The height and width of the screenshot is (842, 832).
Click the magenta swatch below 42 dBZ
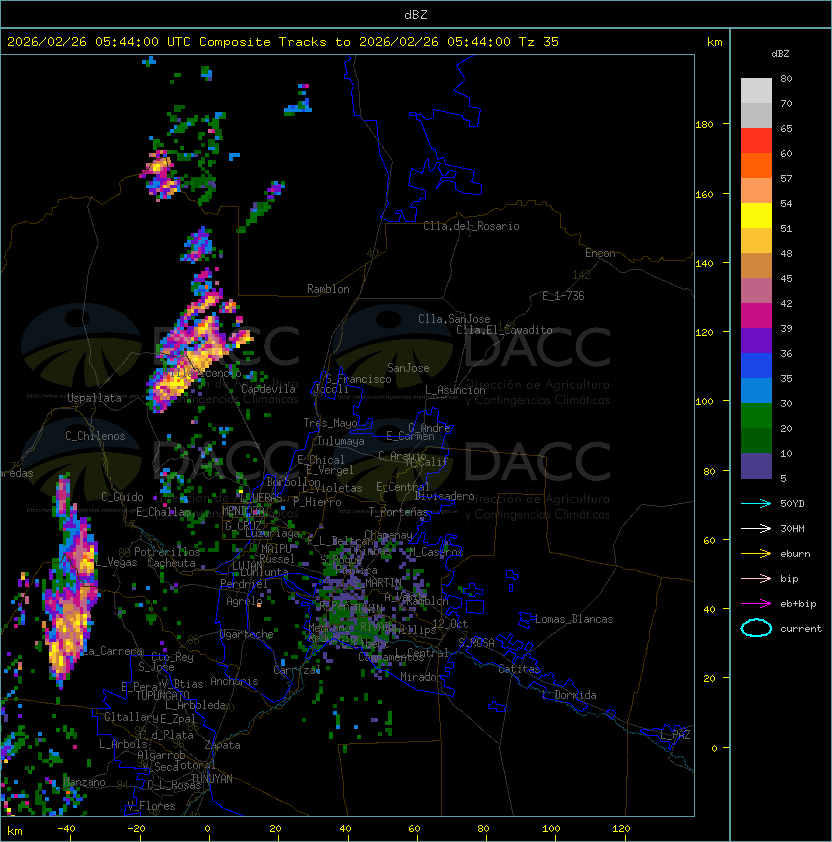756,316
